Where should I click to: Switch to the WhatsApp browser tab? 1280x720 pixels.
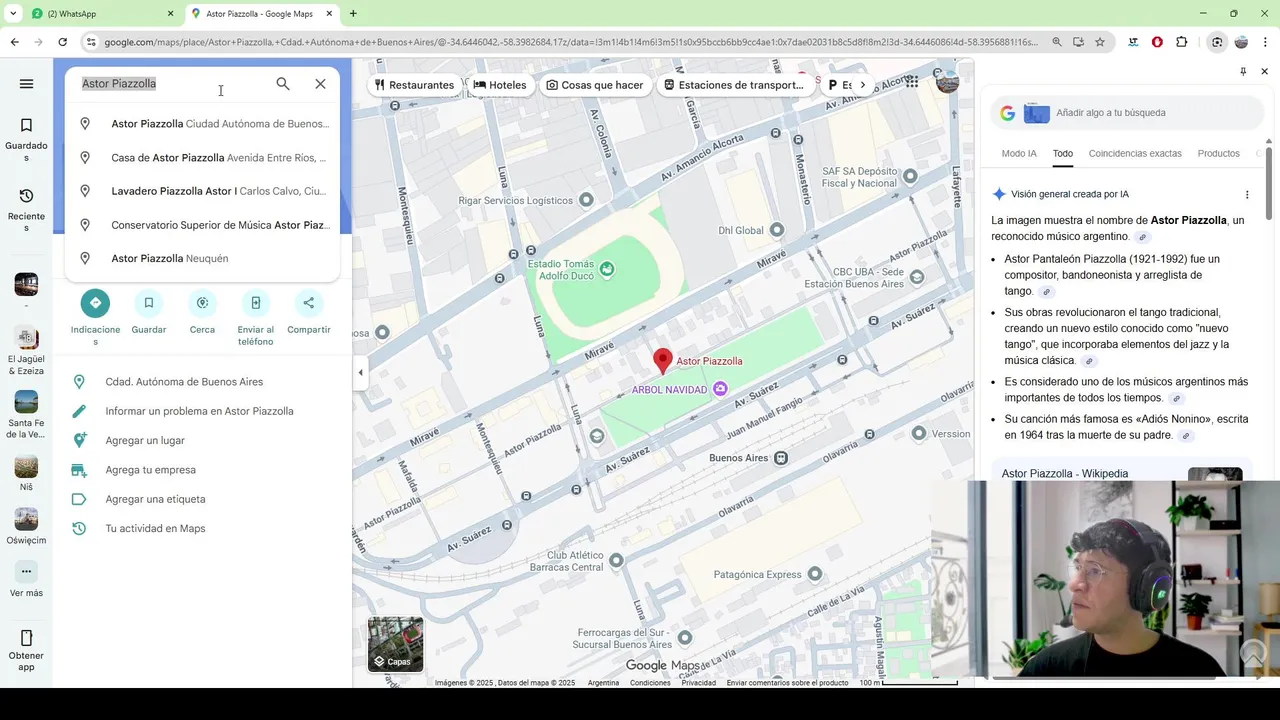(100, 14)
